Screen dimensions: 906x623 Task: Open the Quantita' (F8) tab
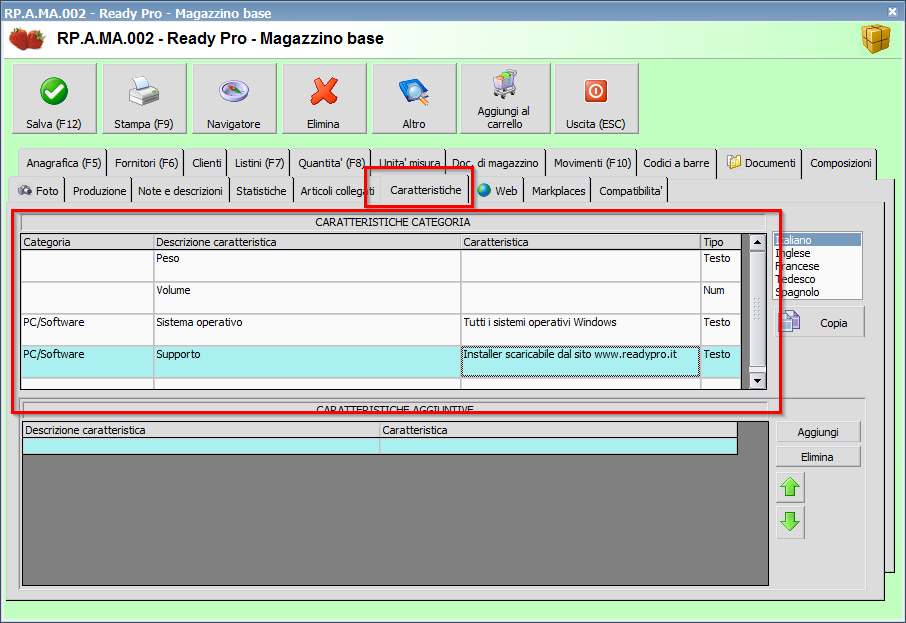tap(331, 164)
